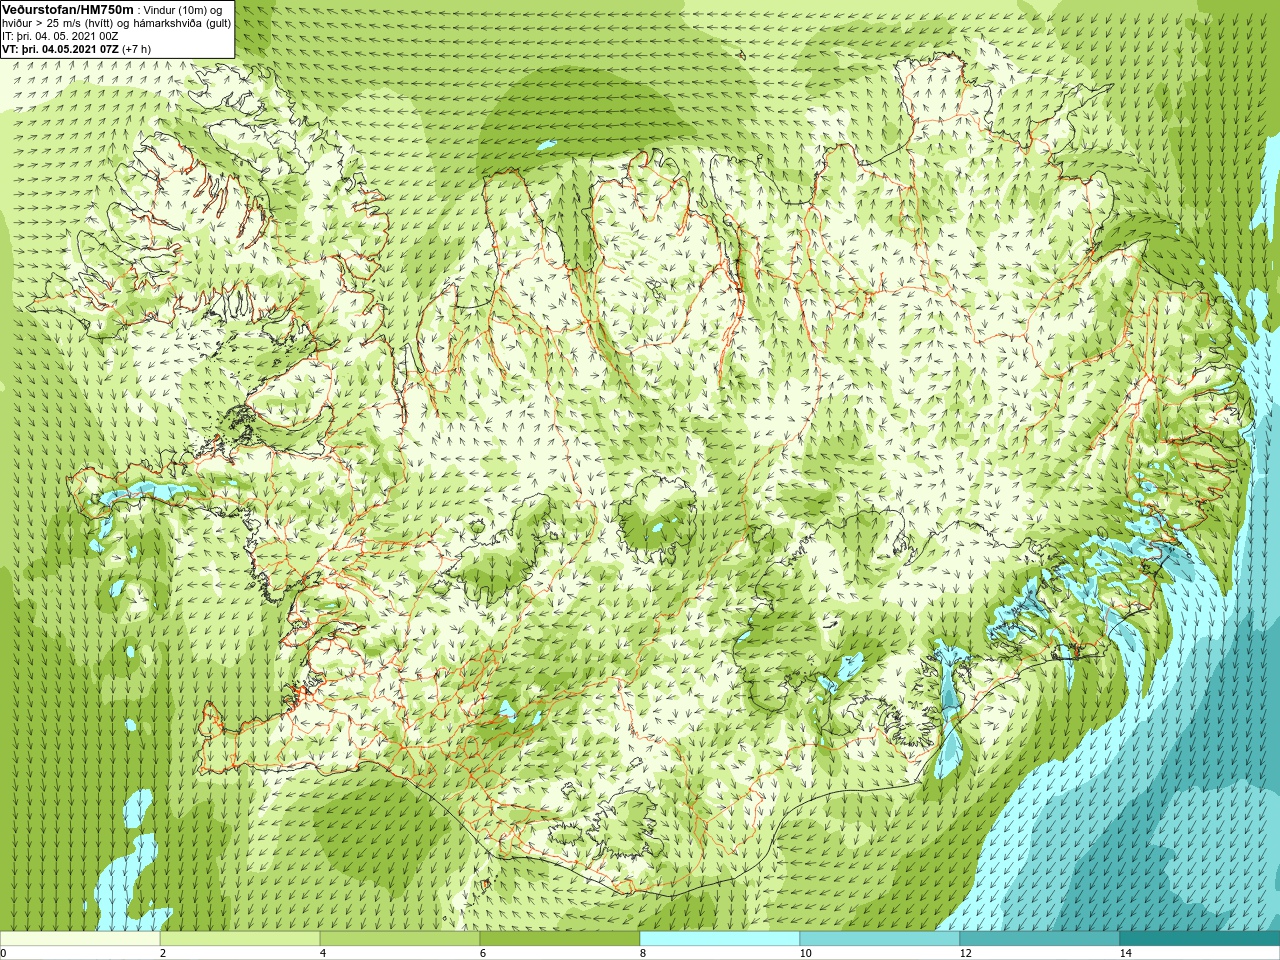Click the Veðurstofan/HM750m title text
This screenshot has width=1280, height=960.
[x=68, y=9]
